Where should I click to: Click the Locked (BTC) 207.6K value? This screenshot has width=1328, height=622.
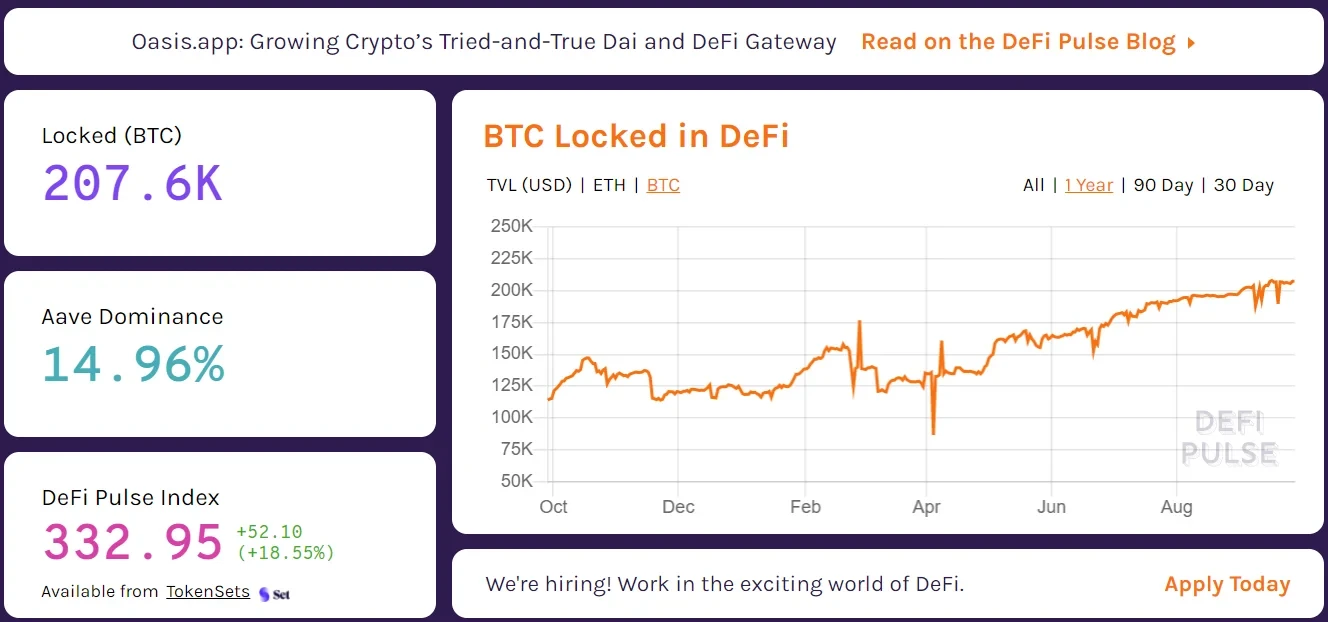(132, 184)
